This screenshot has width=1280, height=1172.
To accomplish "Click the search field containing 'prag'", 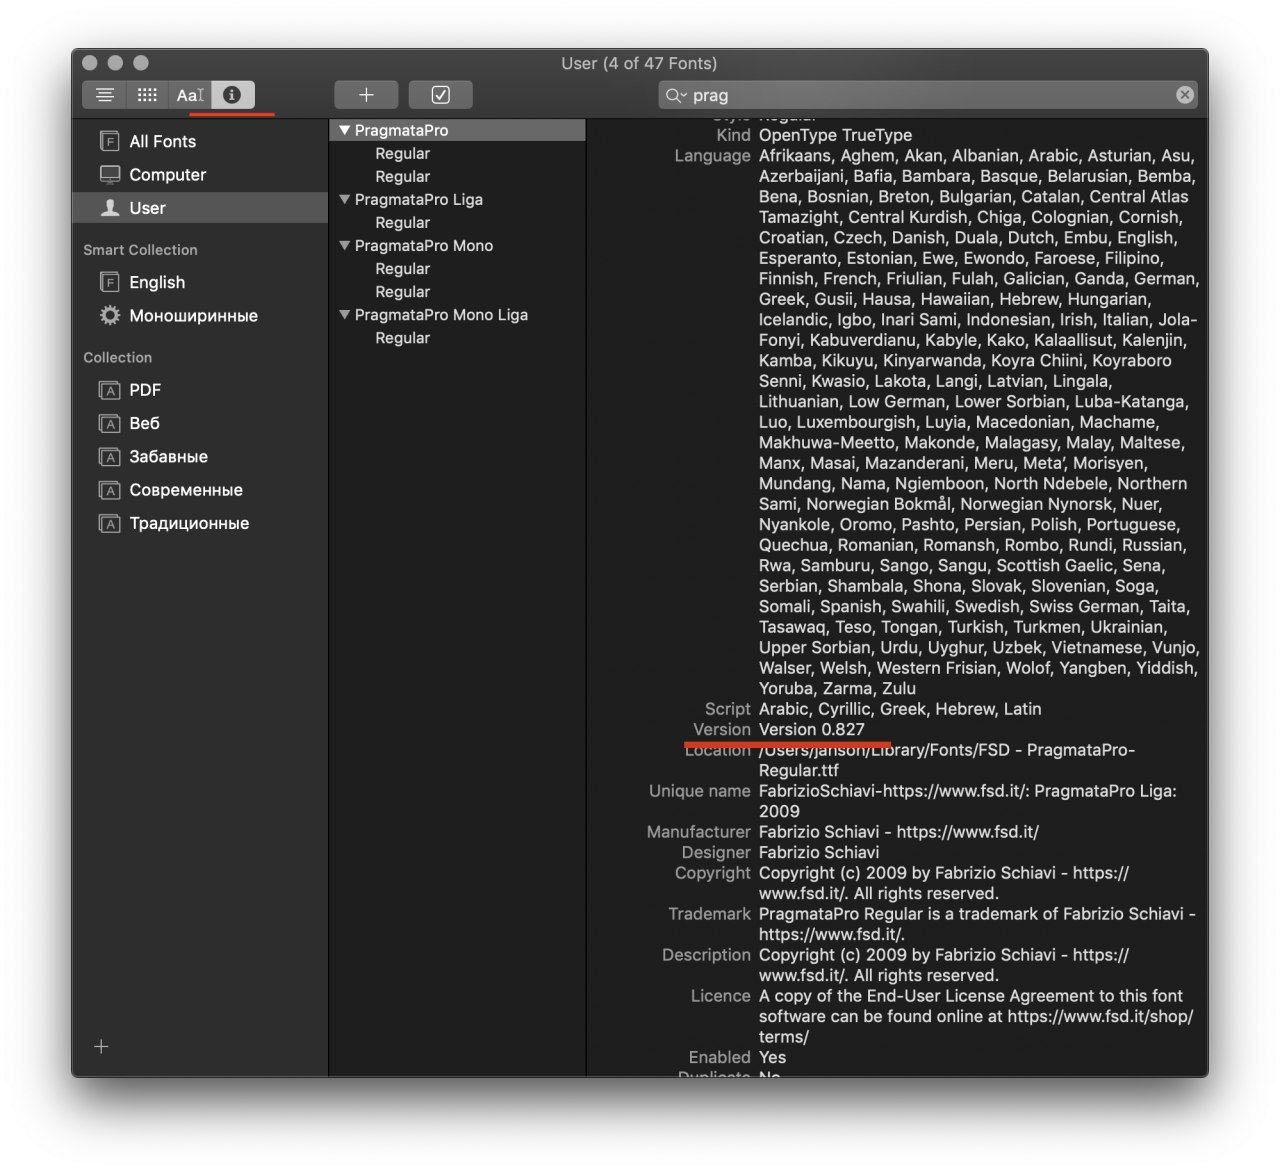I will (927, 95).
